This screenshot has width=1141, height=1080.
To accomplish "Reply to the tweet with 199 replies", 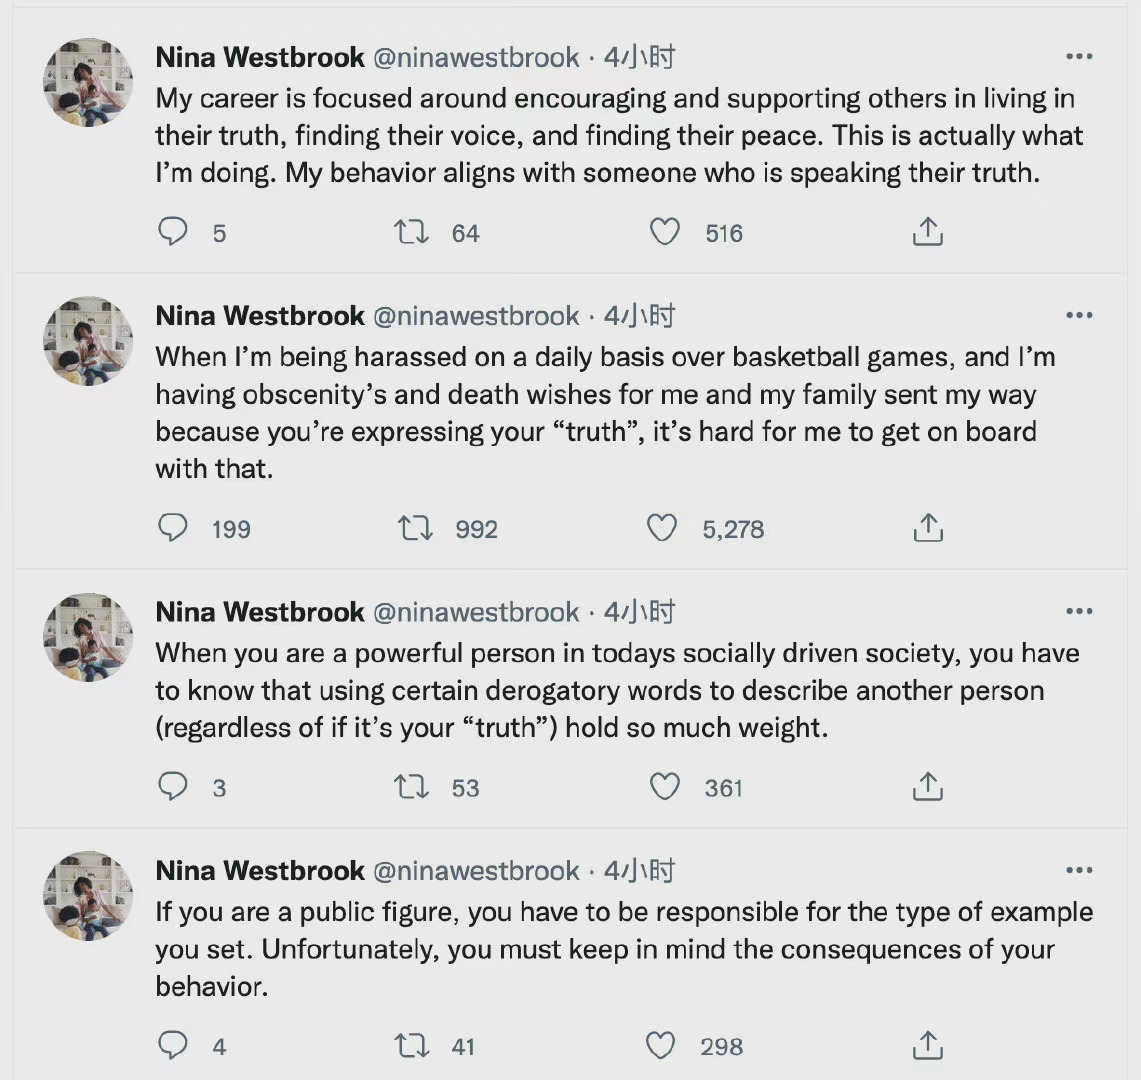I will (174, 528).
